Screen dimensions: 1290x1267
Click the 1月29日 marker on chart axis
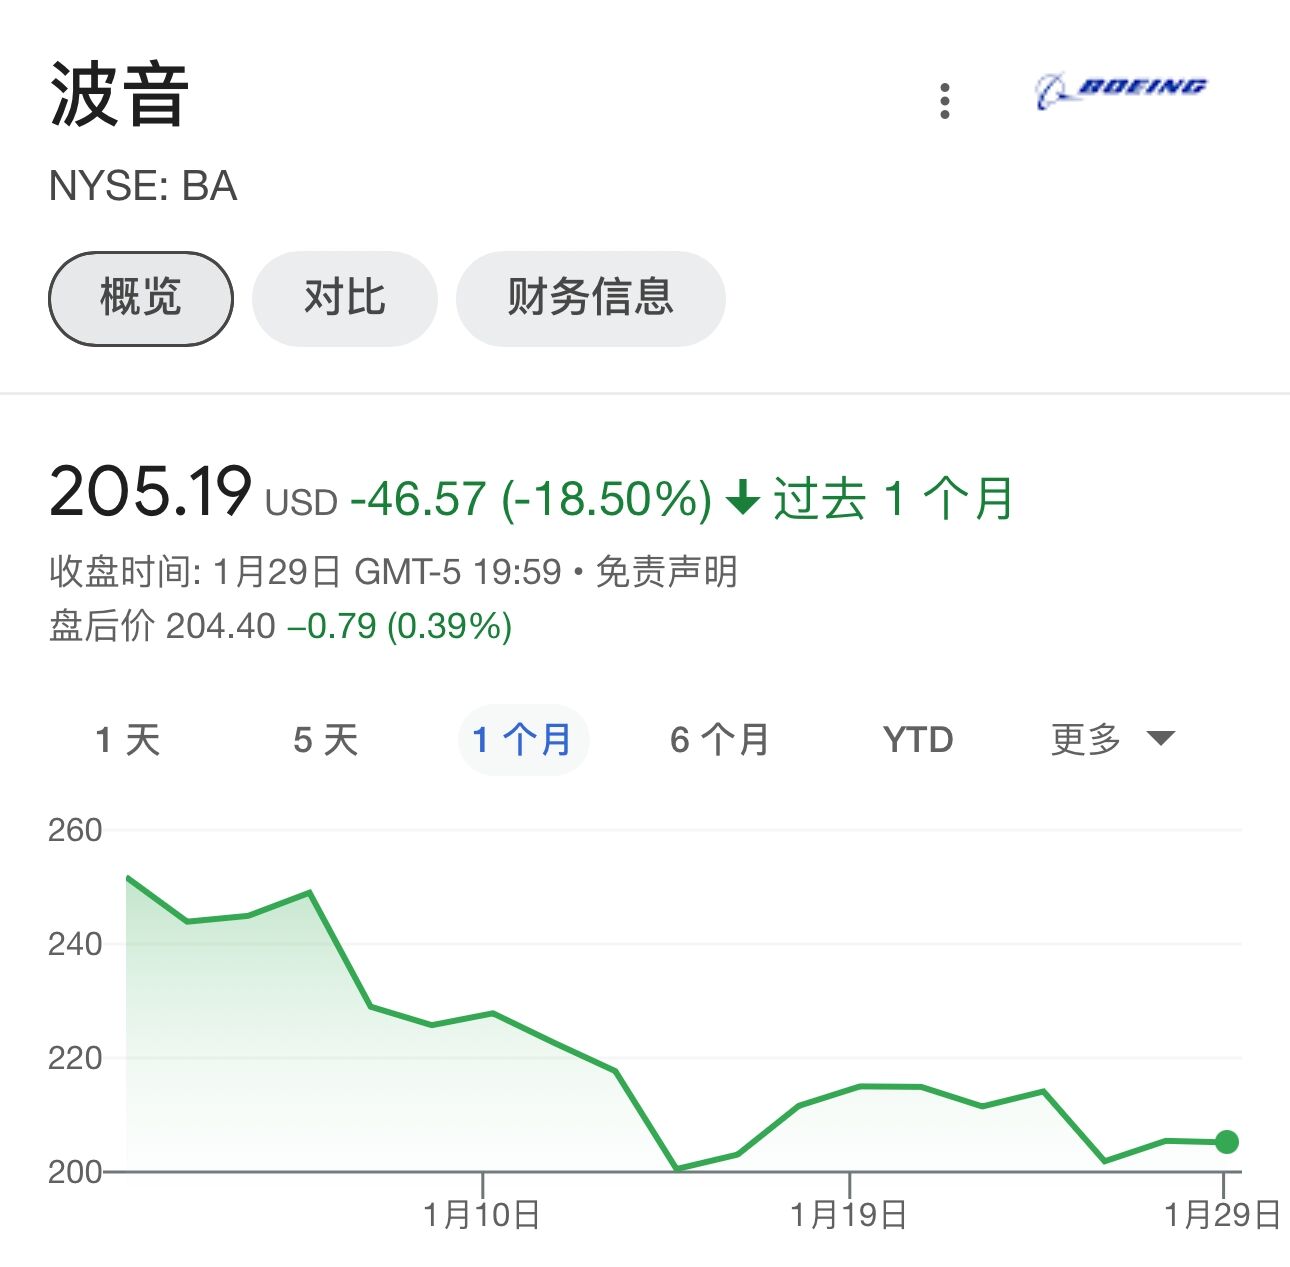pos(1222,1214)
